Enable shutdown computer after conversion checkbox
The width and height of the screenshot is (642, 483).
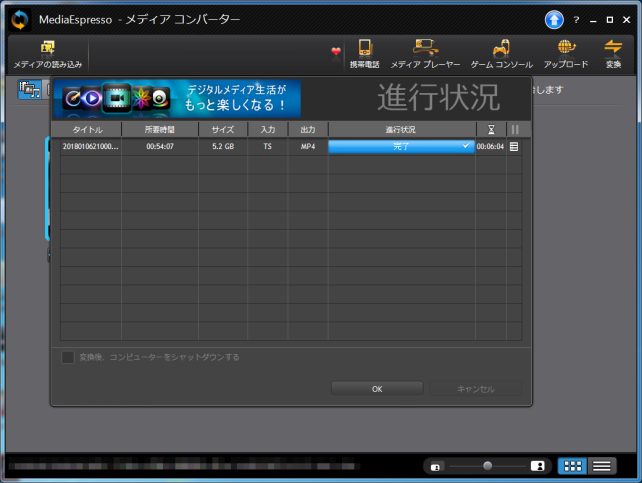(68, 357)
